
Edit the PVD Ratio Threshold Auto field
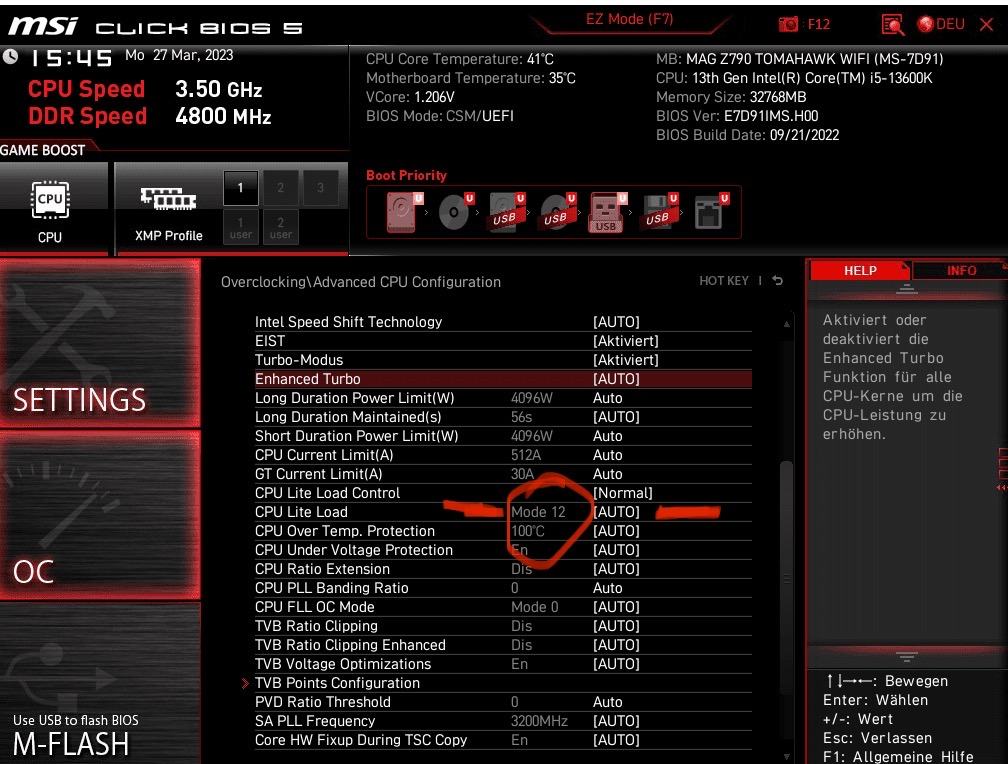608,702
